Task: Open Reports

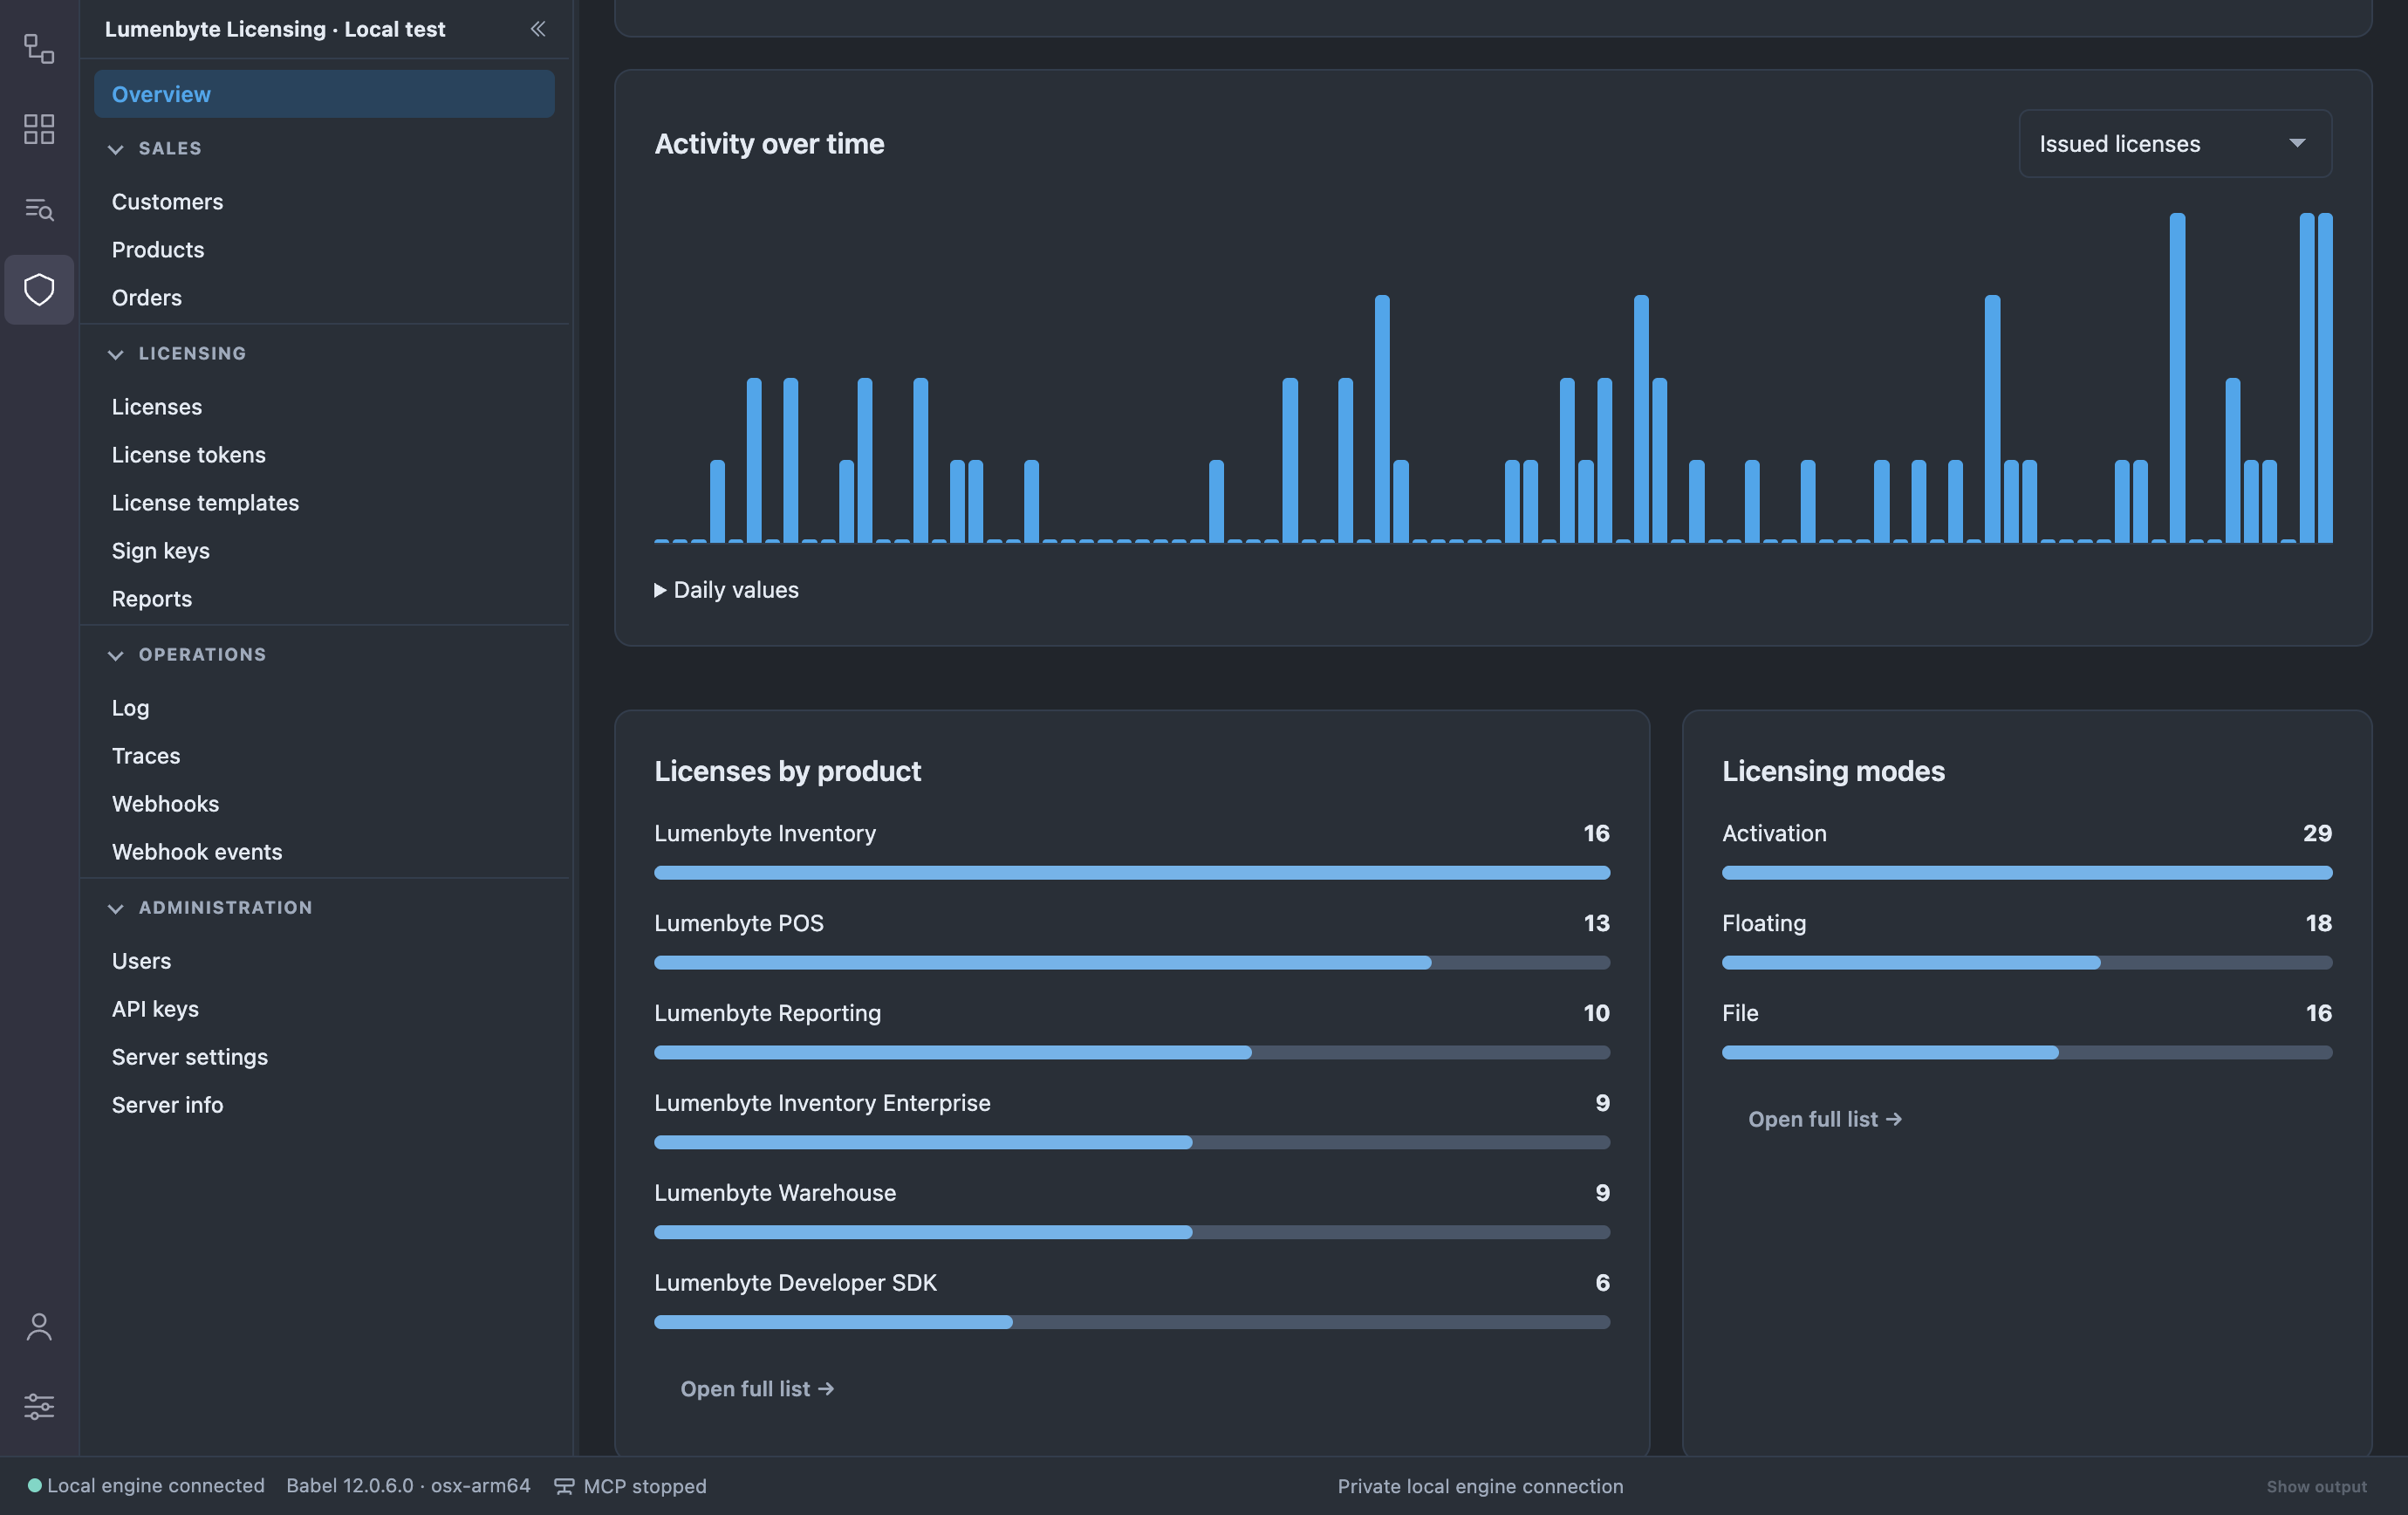Action: (x=152, y=599)
